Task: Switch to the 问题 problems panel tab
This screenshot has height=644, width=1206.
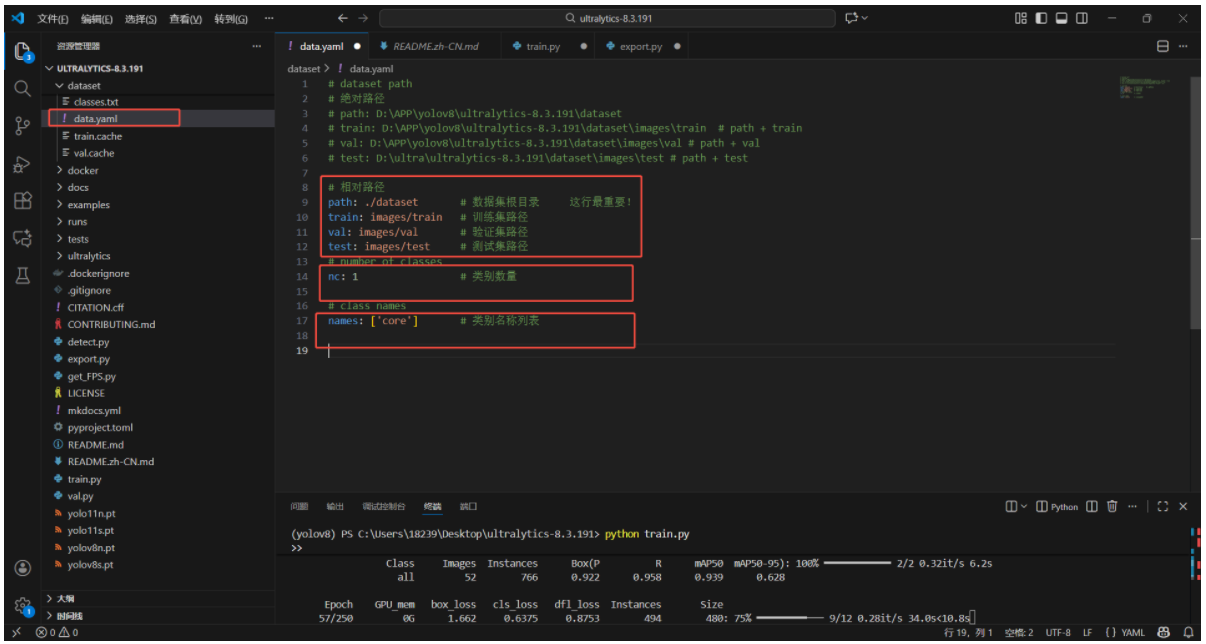Action: [x=299, y=507]
